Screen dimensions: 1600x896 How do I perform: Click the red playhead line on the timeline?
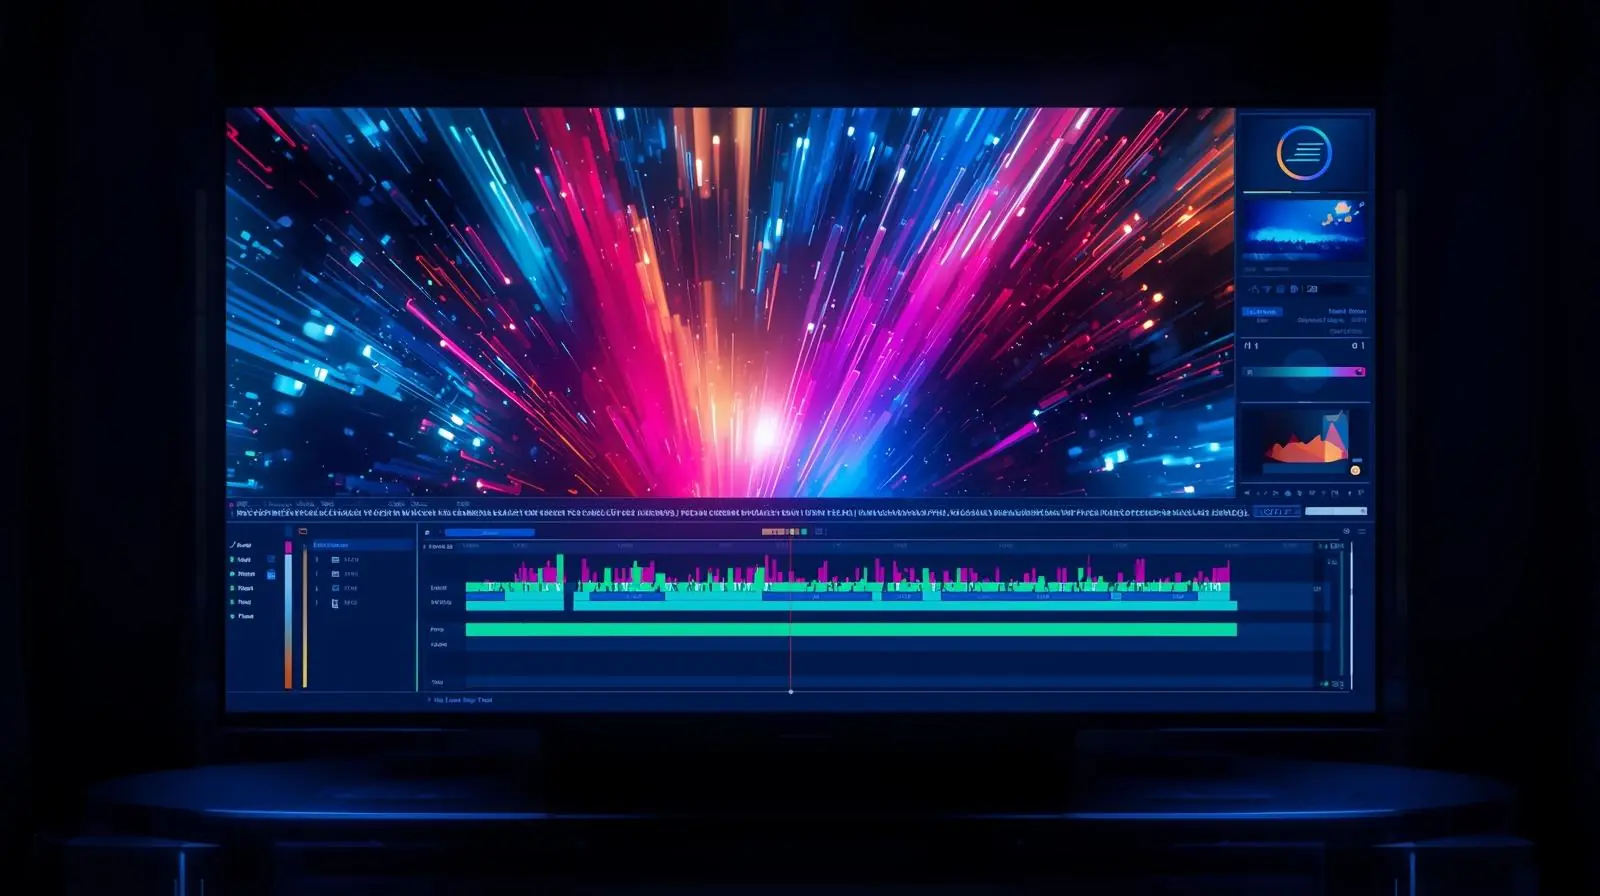click(791, 612)
